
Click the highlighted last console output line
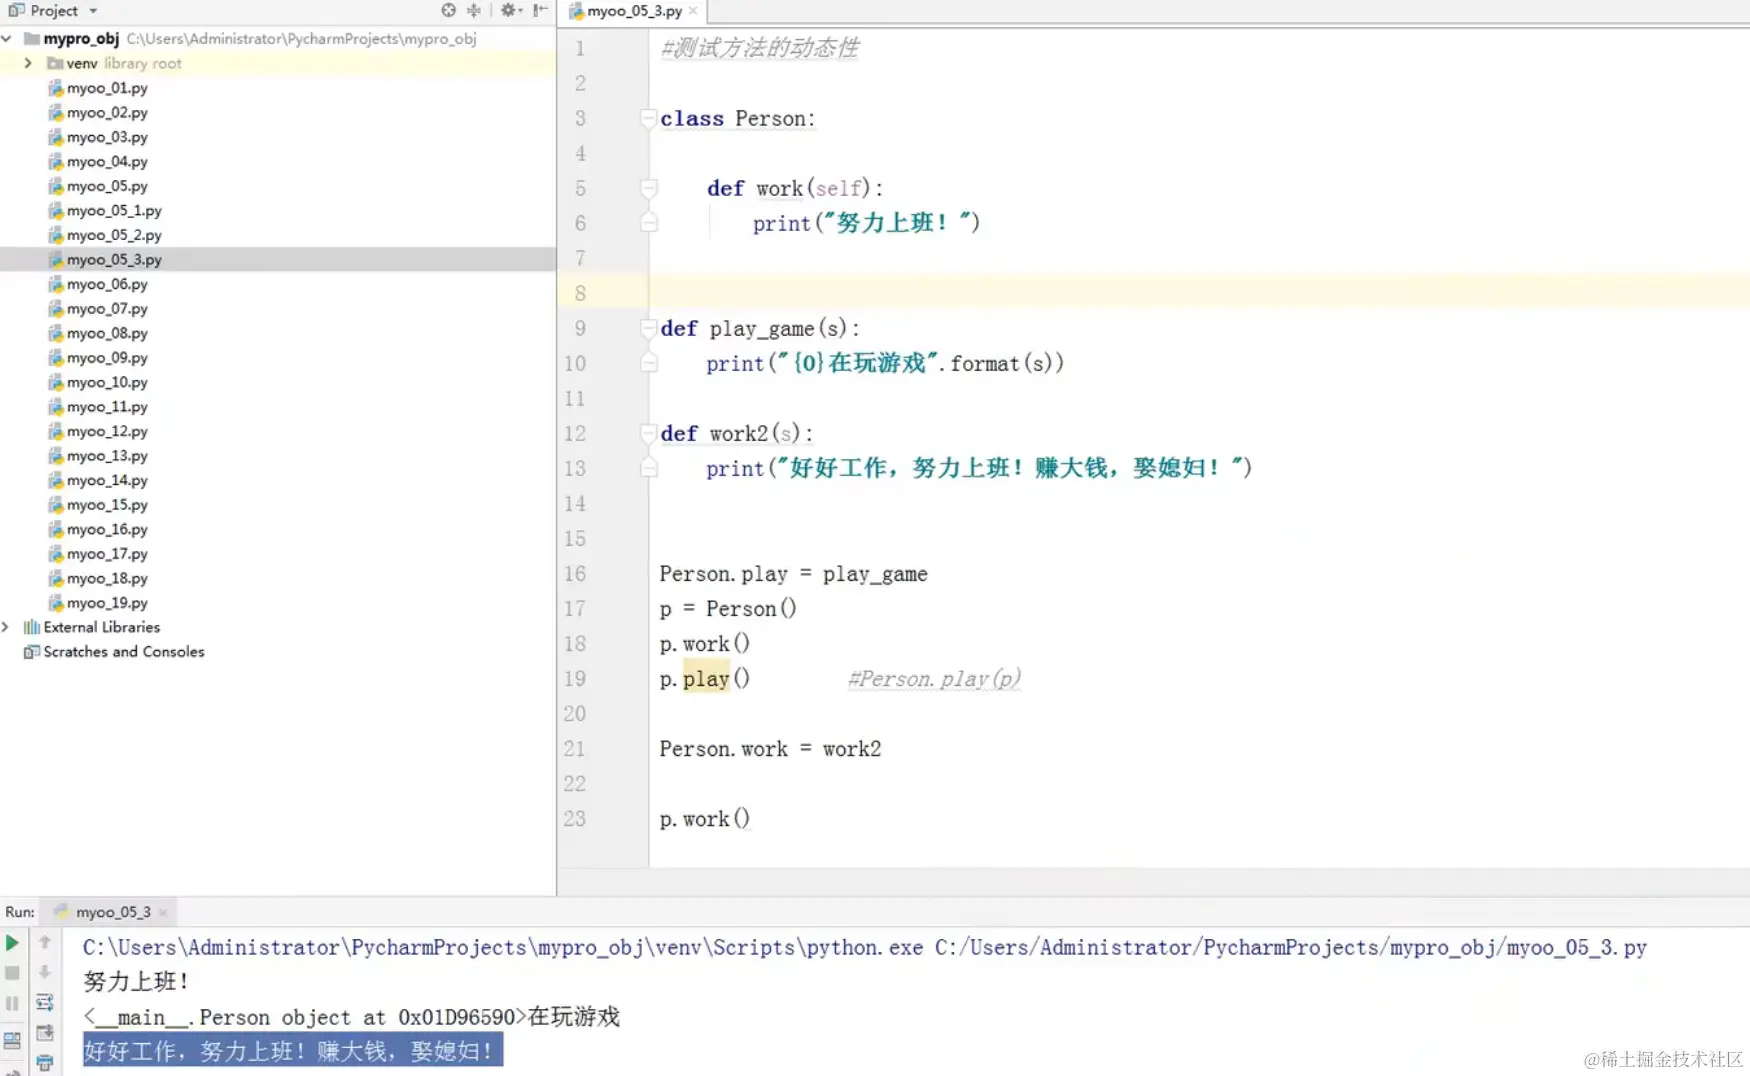[292, 1051]
